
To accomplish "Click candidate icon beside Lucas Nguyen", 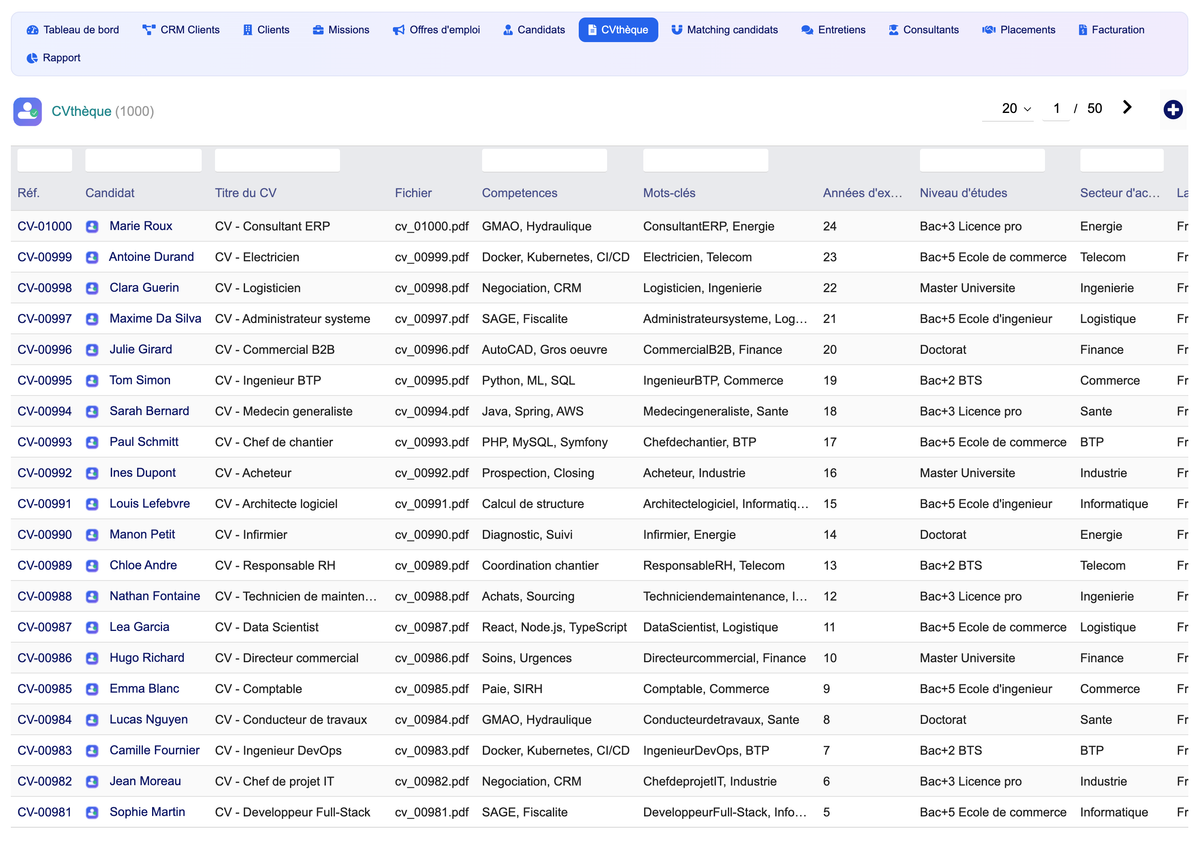I will point(92,720).
